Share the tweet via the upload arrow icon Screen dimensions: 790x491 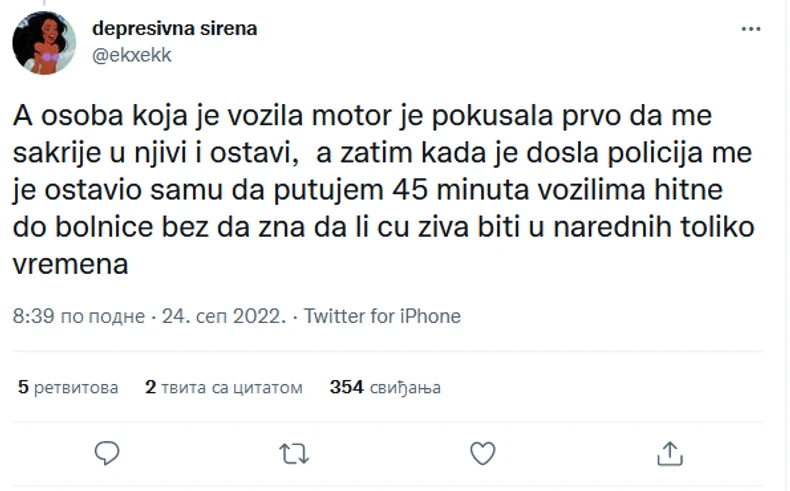671,454
